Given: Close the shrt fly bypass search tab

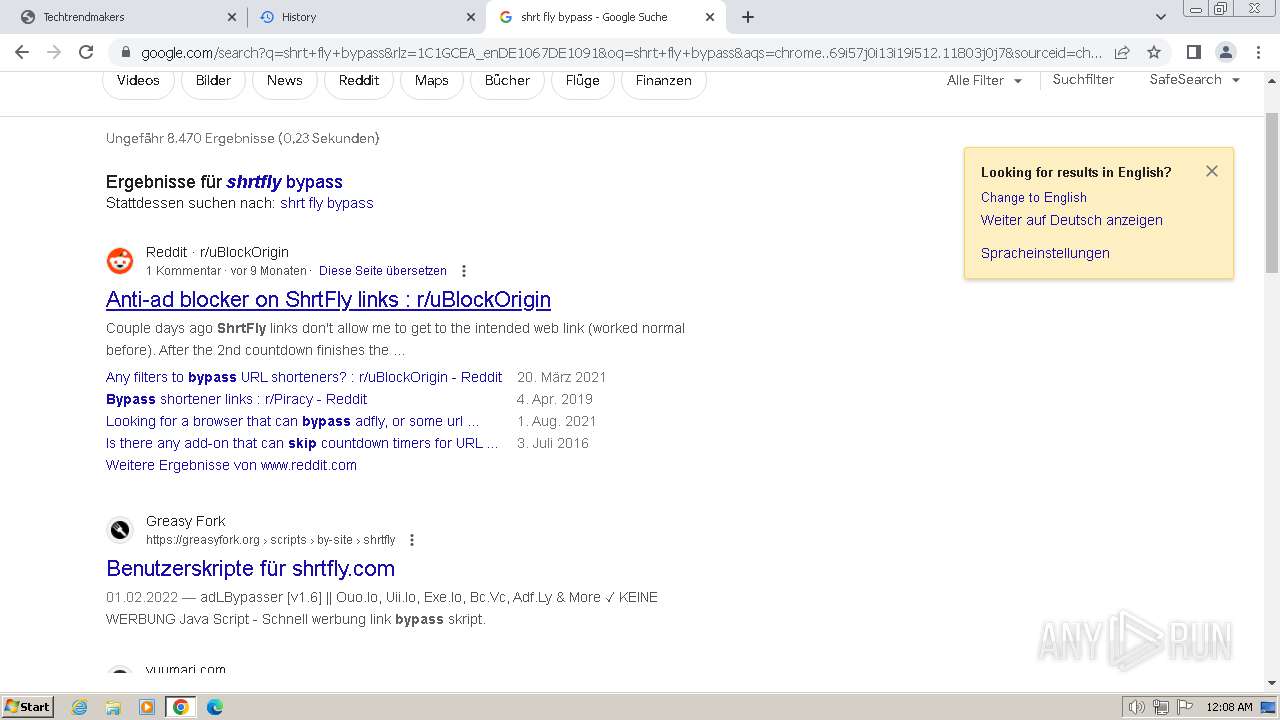Looking at the screenshot, I should (x=710, y=17).
